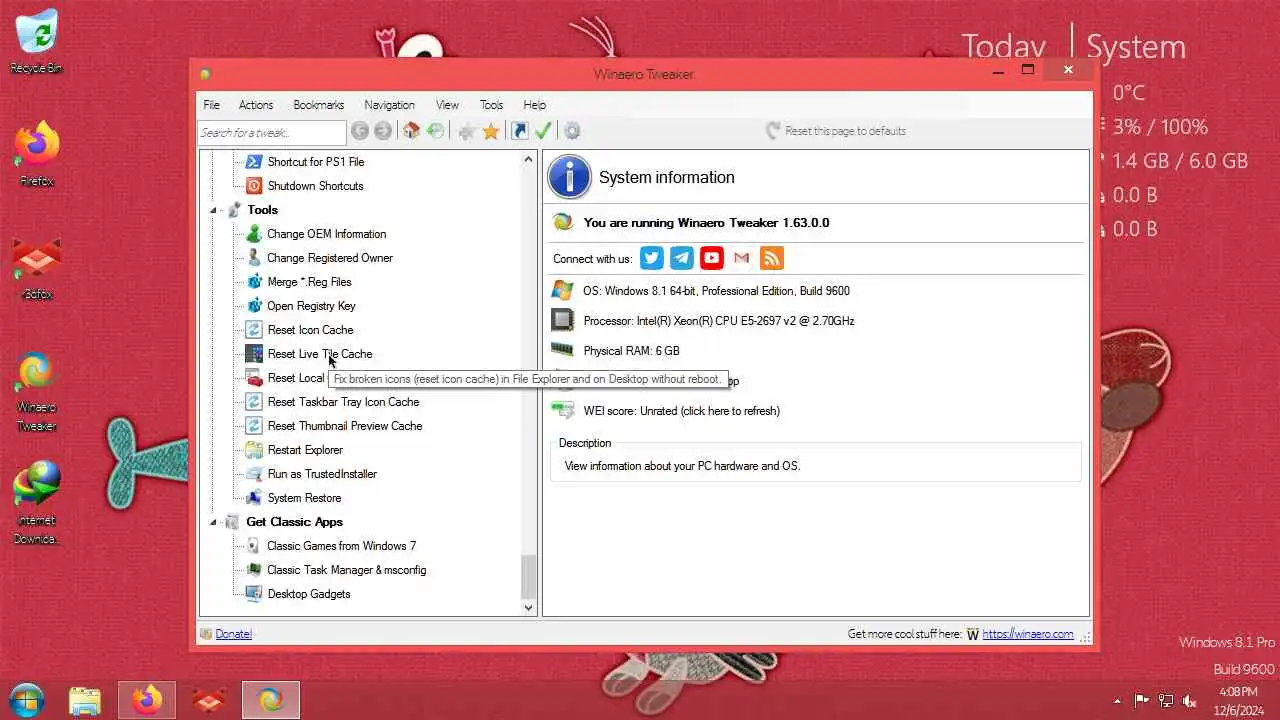Collapse the Tools tree category
Viewport: 1280px width, 720px height.
[213, 210]
